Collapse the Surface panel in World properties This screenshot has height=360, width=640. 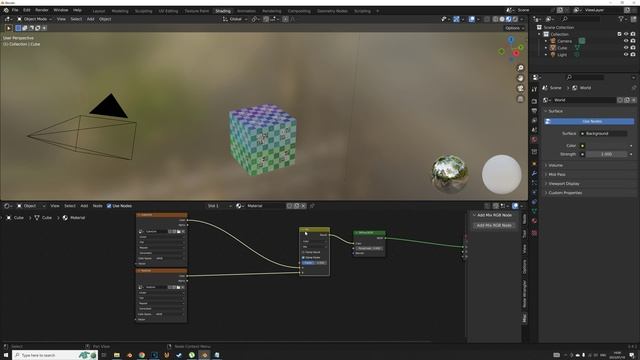(x=555, y=111)
